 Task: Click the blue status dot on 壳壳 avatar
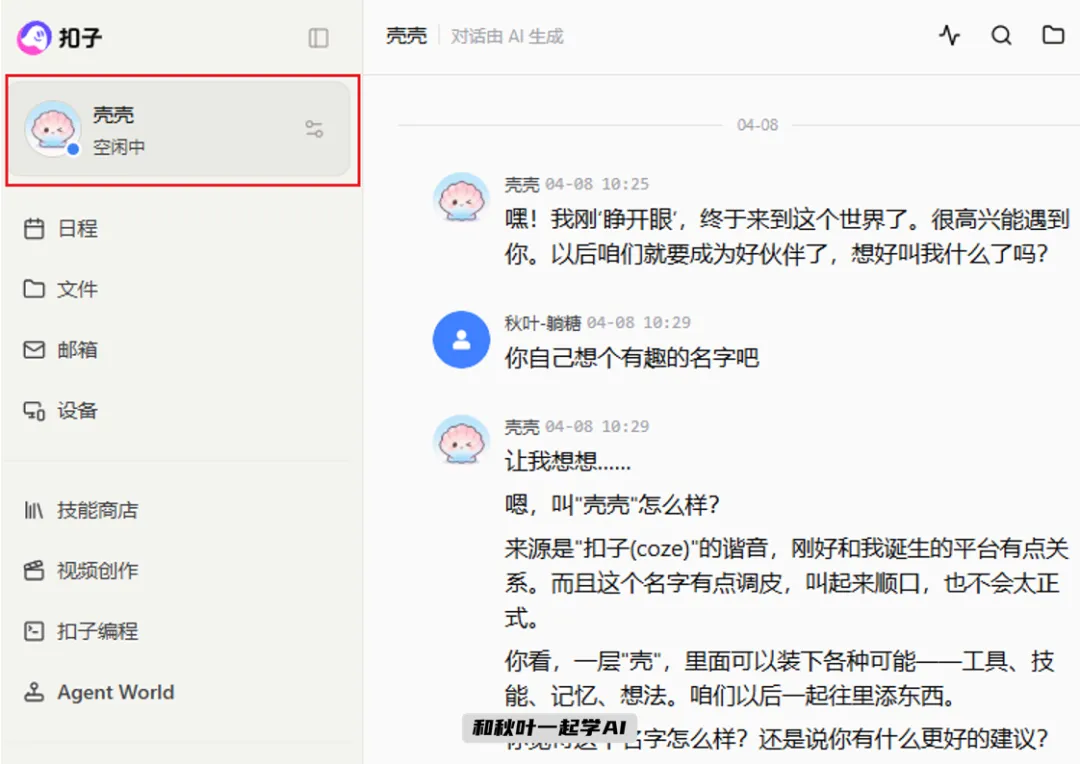pyautogui.click(x=73, y=148)
